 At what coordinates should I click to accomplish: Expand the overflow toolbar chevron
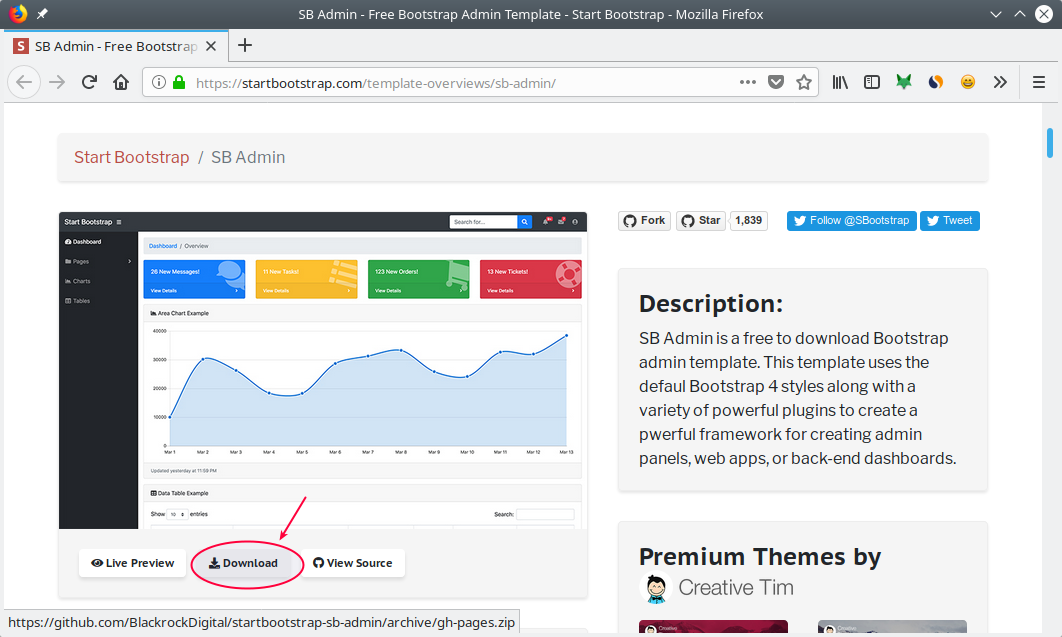1000,82
